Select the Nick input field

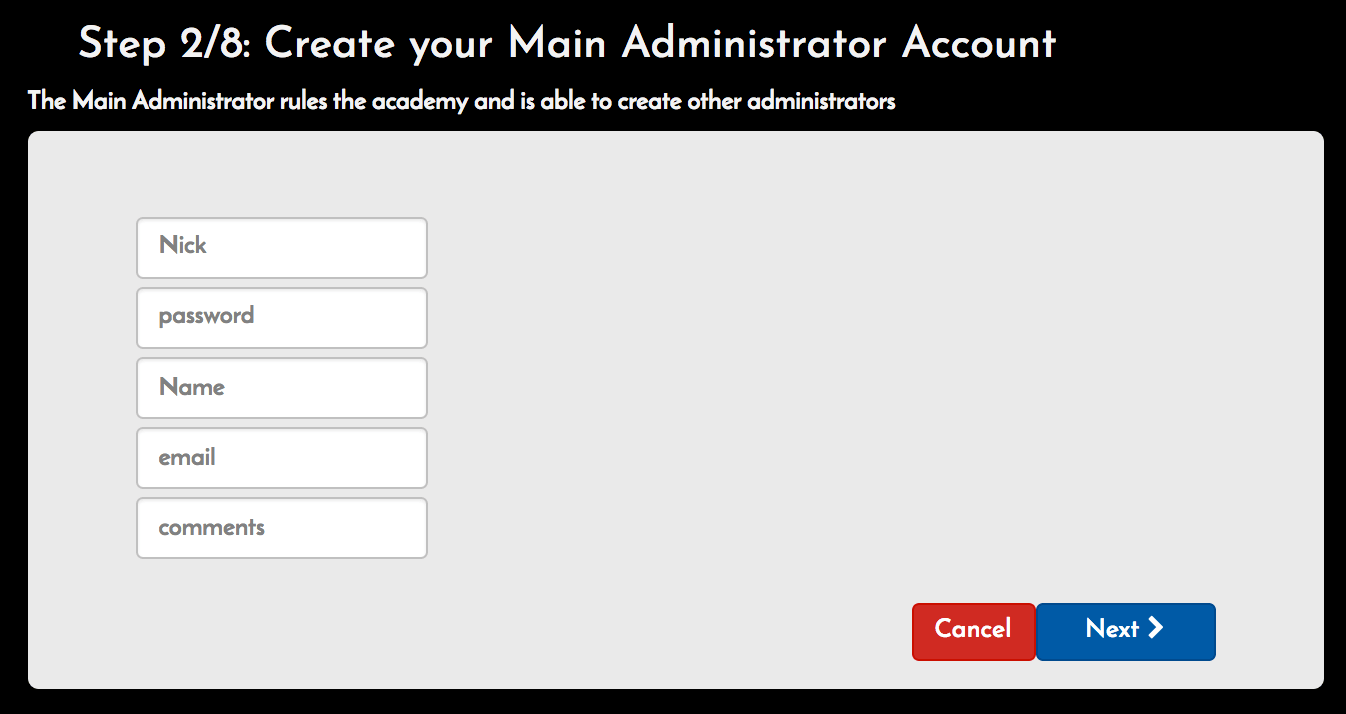[x=281, y=247]
